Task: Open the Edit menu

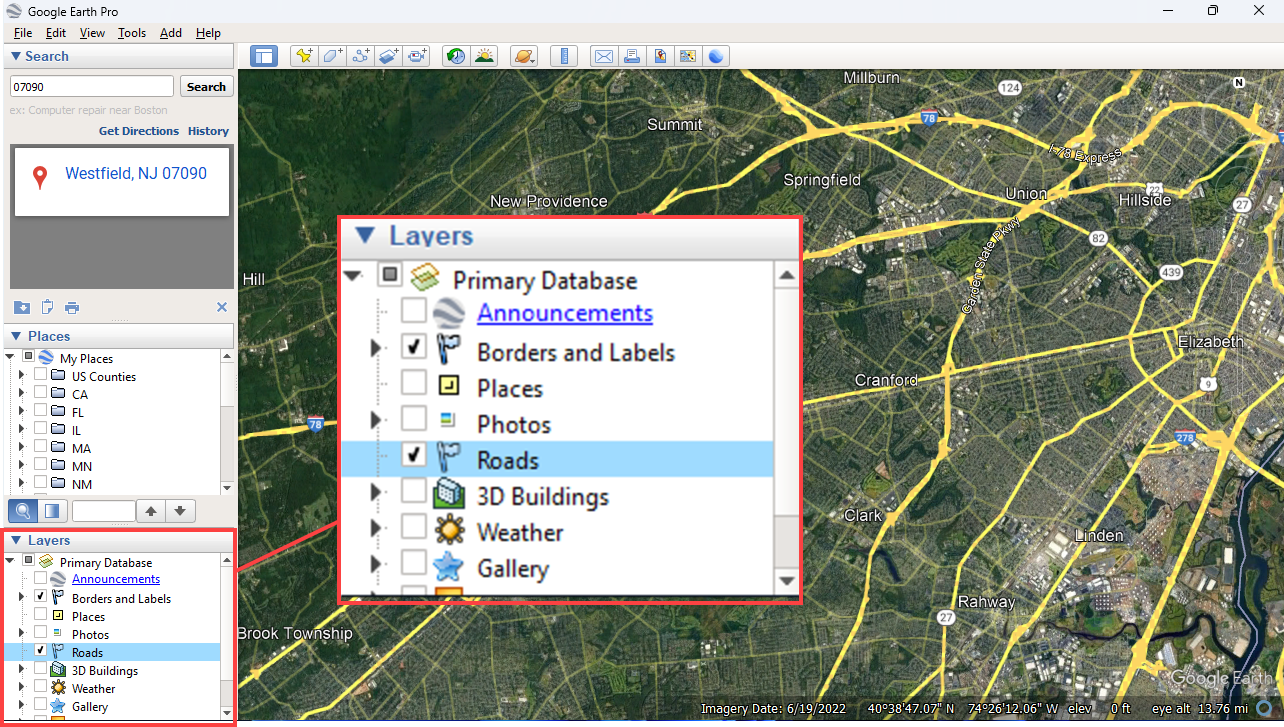Action: [x=56, y=33]
